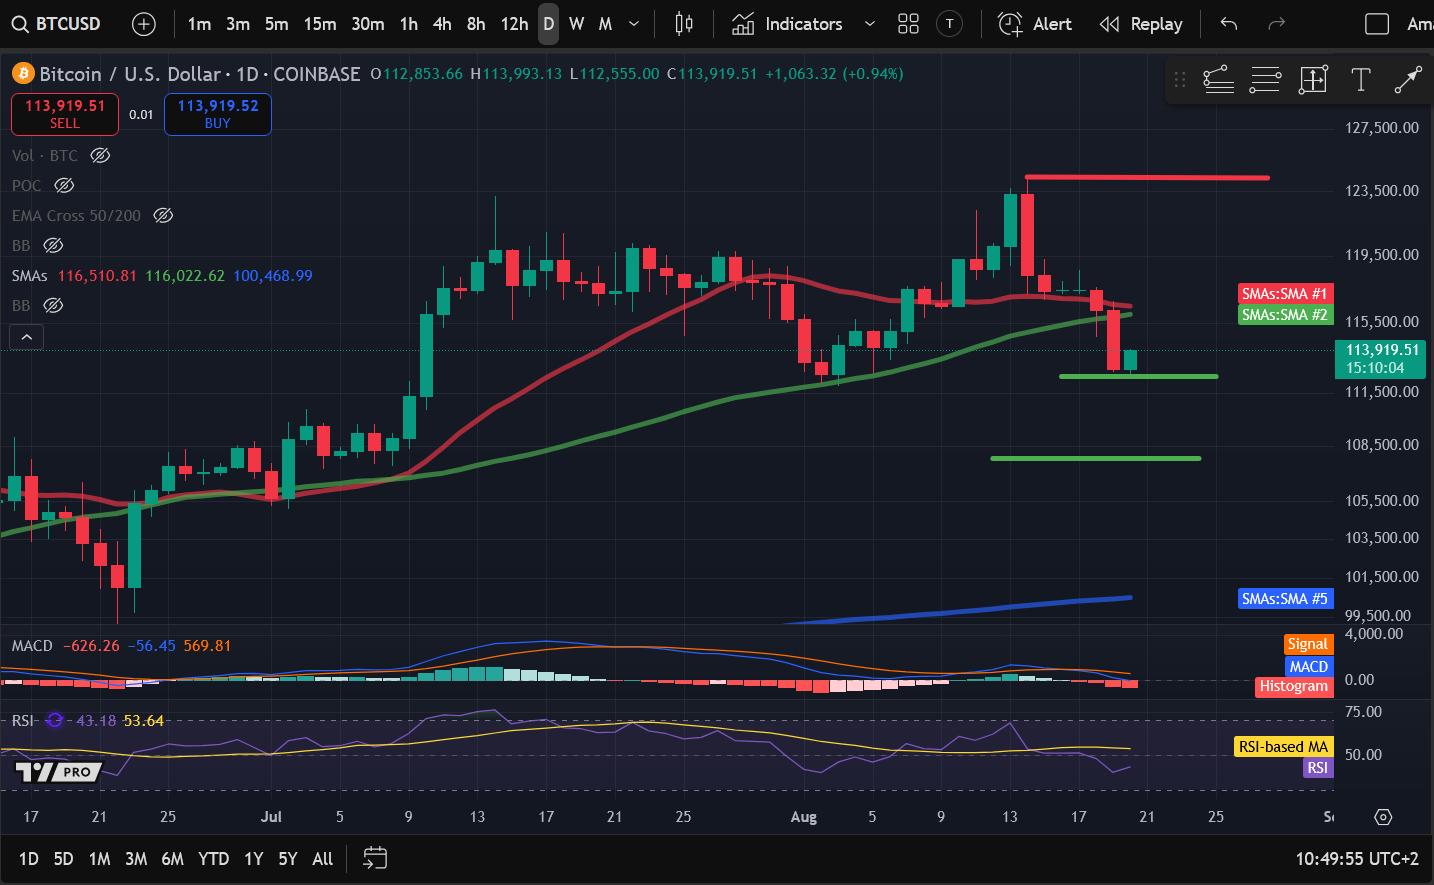Set date range to 5D

click(63, 859)
